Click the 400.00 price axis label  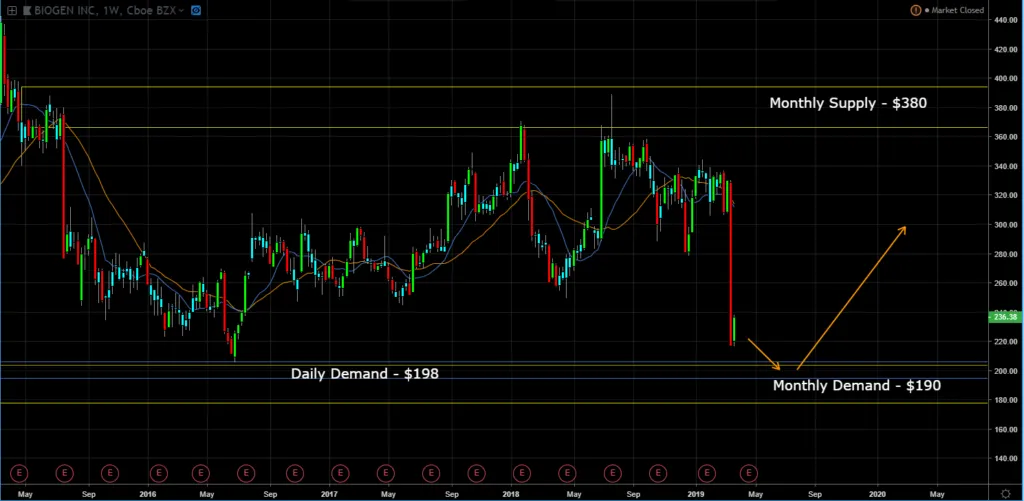[x=1006, y=78]
